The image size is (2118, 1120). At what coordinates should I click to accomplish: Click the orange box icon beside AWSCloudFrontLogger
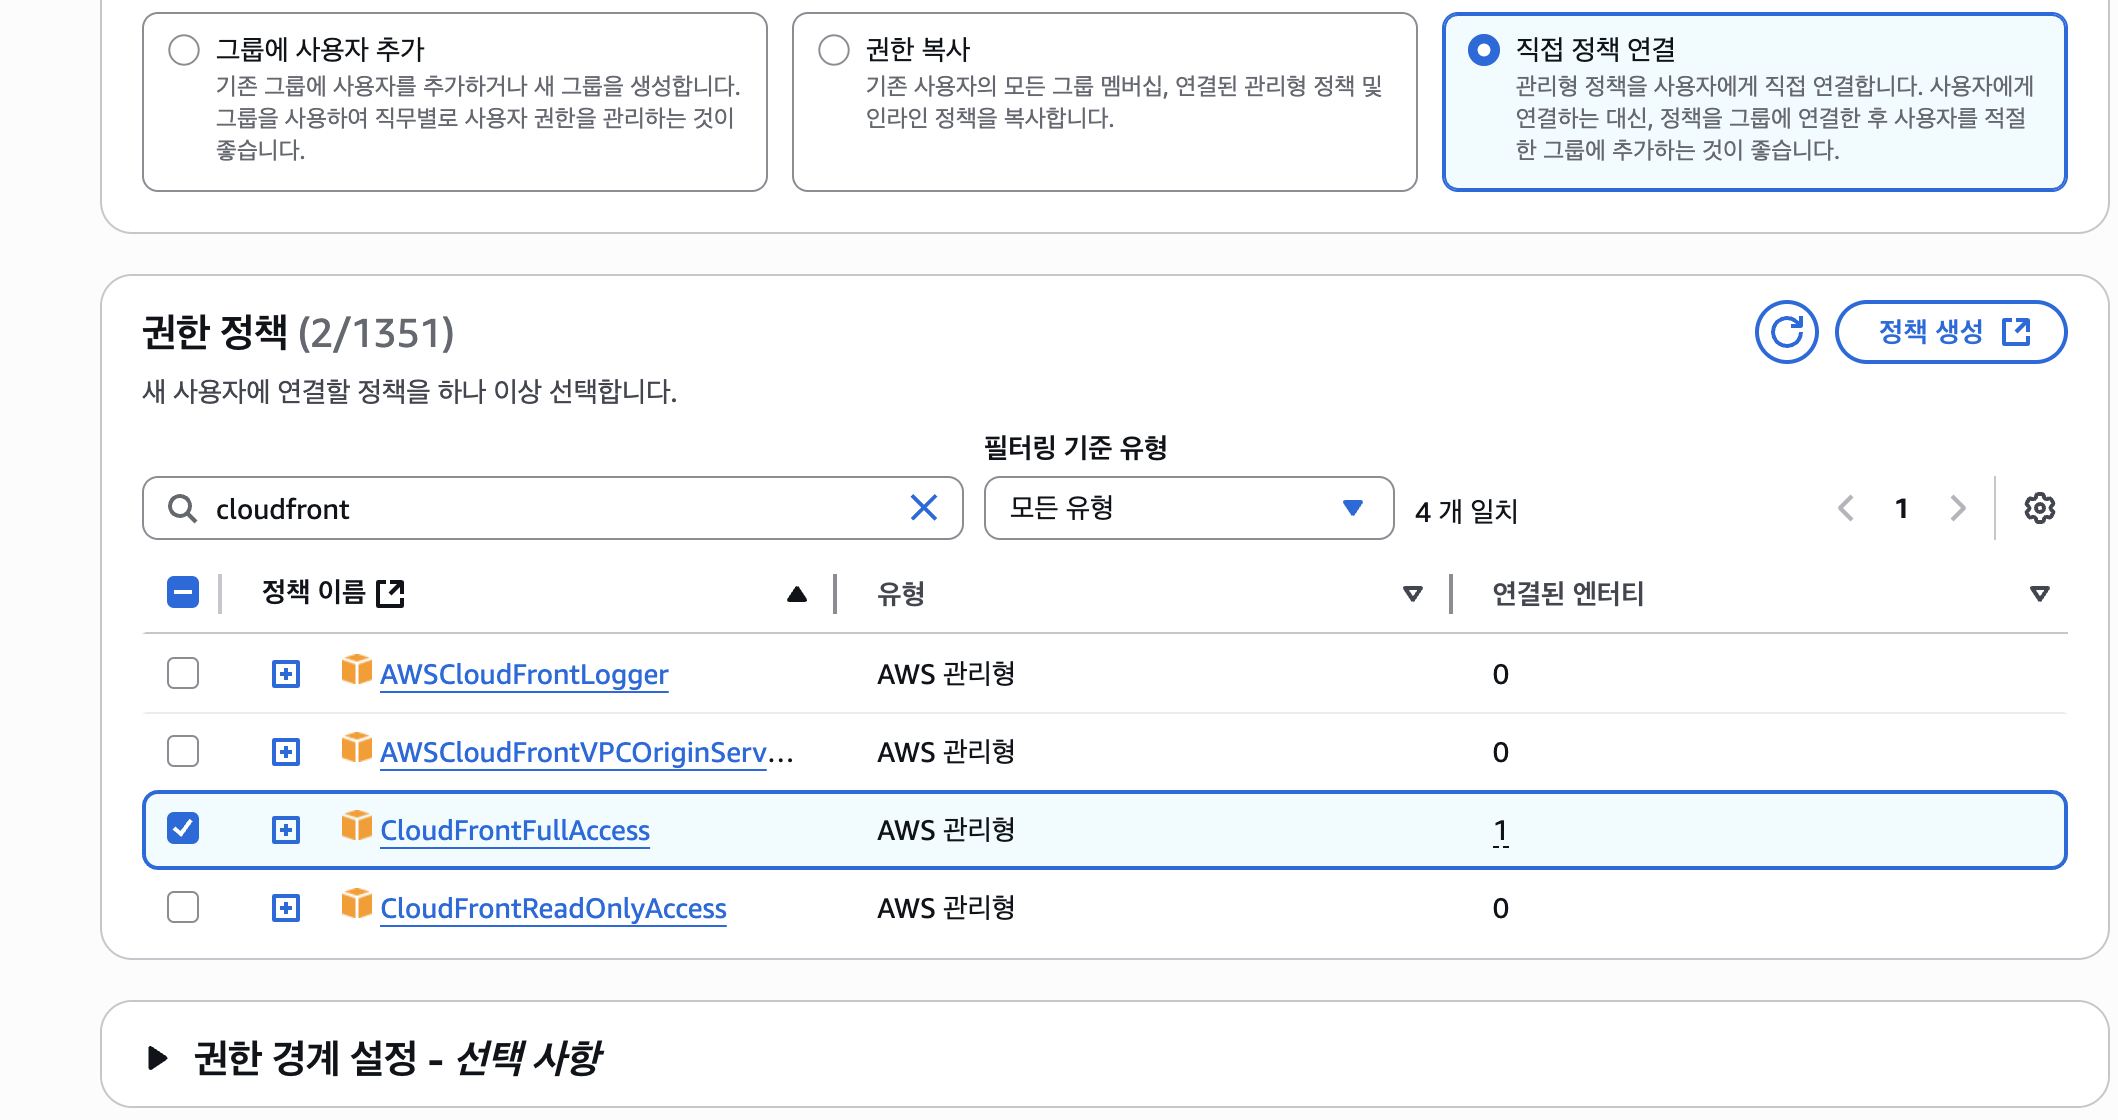tap(356, 670)
